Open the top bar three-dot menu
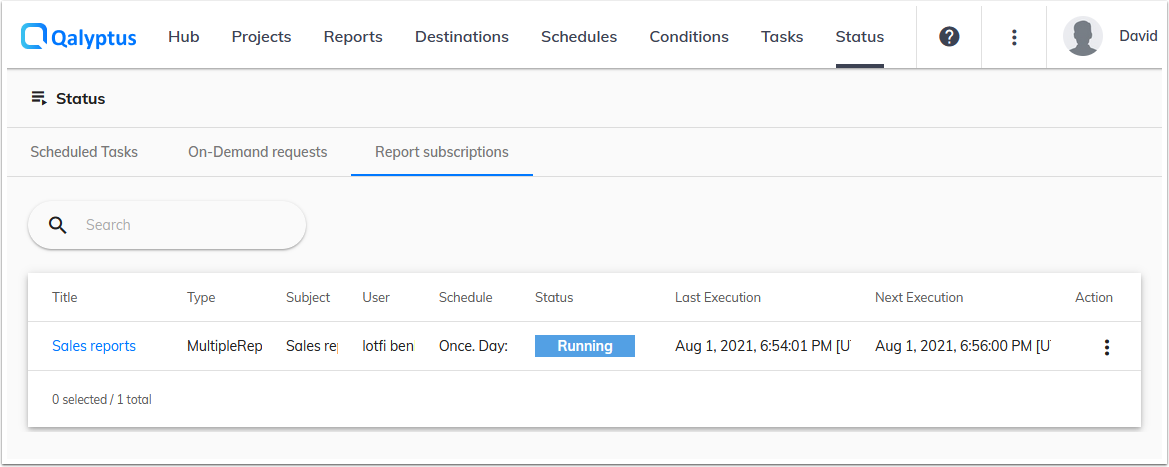 click(x=1014, y=37)
